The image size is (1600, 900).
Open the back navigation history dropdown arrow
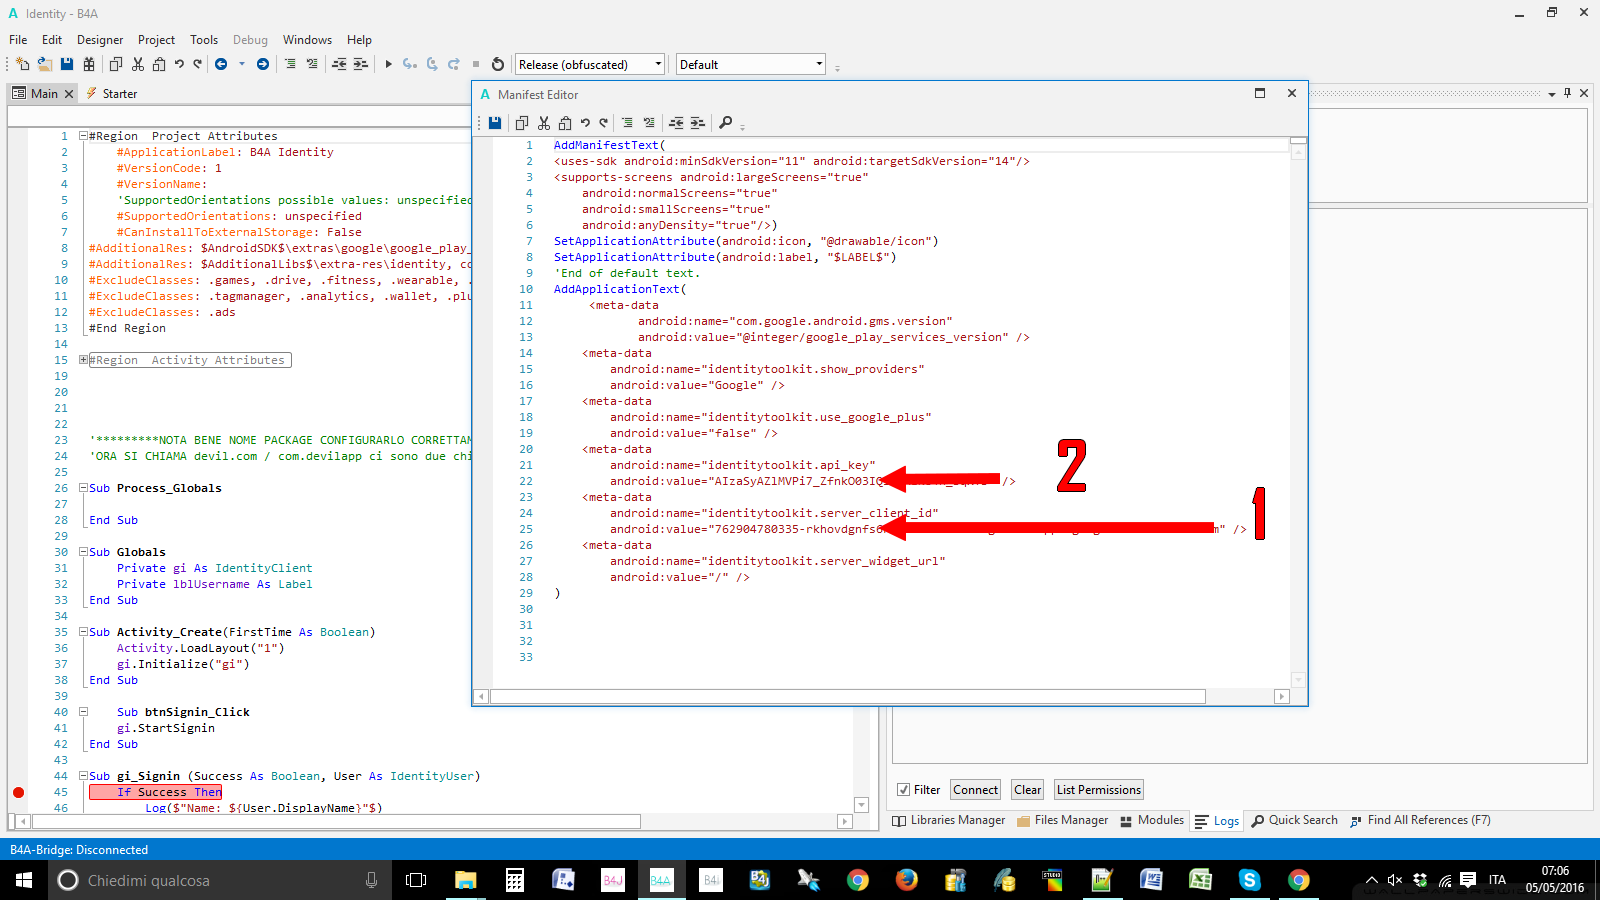(x=242, y=64)
